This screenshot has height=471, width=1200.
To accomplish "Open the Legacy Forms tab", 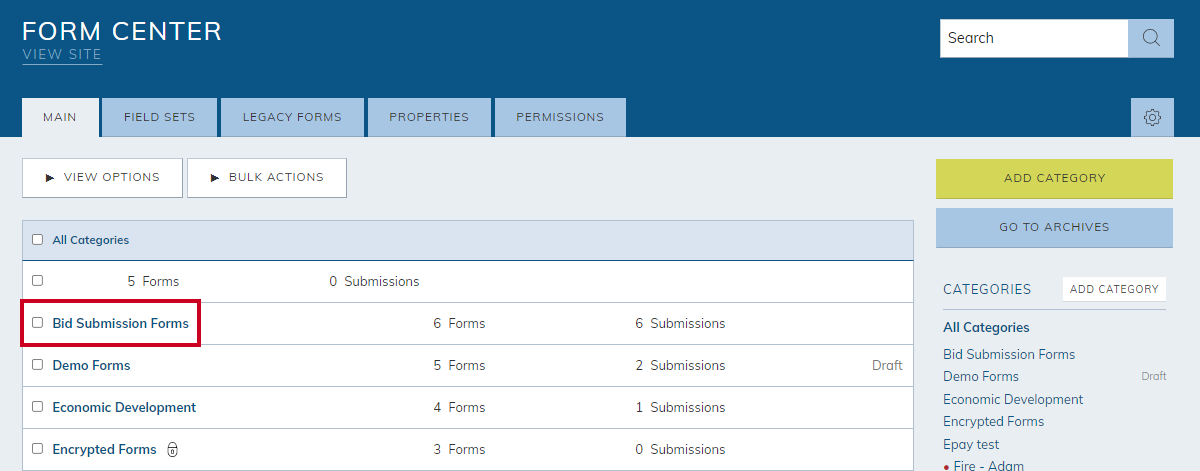I will pos(292,117).
